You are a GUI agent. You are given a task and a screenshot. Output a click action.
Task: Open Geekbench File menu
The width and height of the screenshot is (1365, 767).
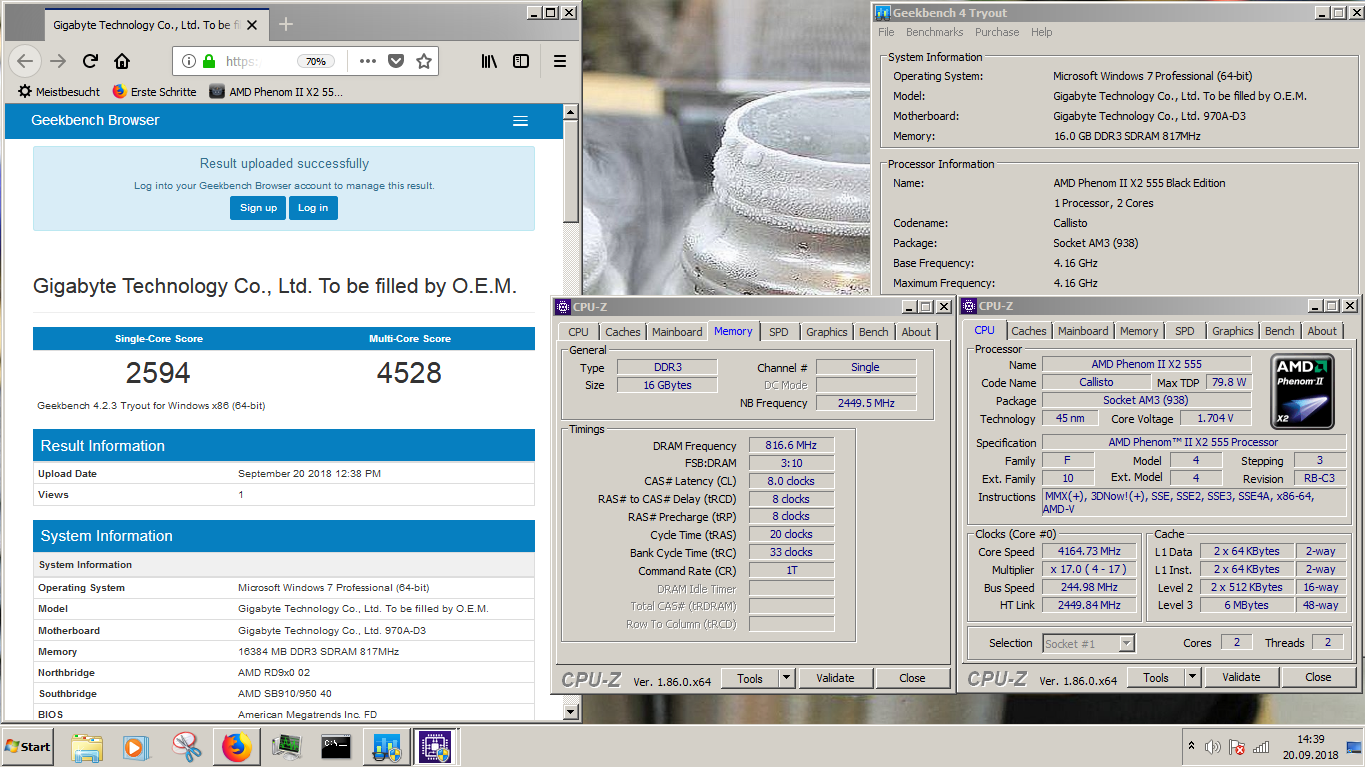[x=886, y=32]
